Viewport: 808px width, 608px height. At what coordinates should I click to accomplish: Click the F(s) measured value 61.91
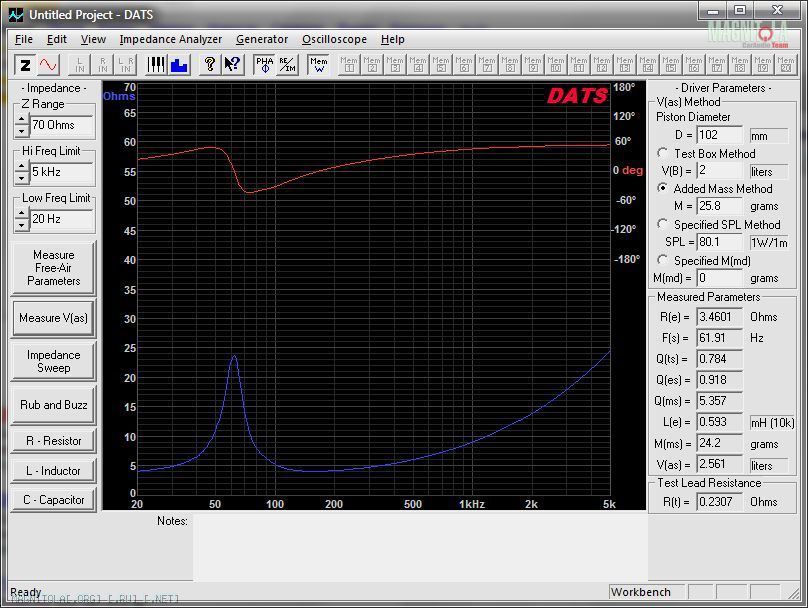click(x=719, y=338)
